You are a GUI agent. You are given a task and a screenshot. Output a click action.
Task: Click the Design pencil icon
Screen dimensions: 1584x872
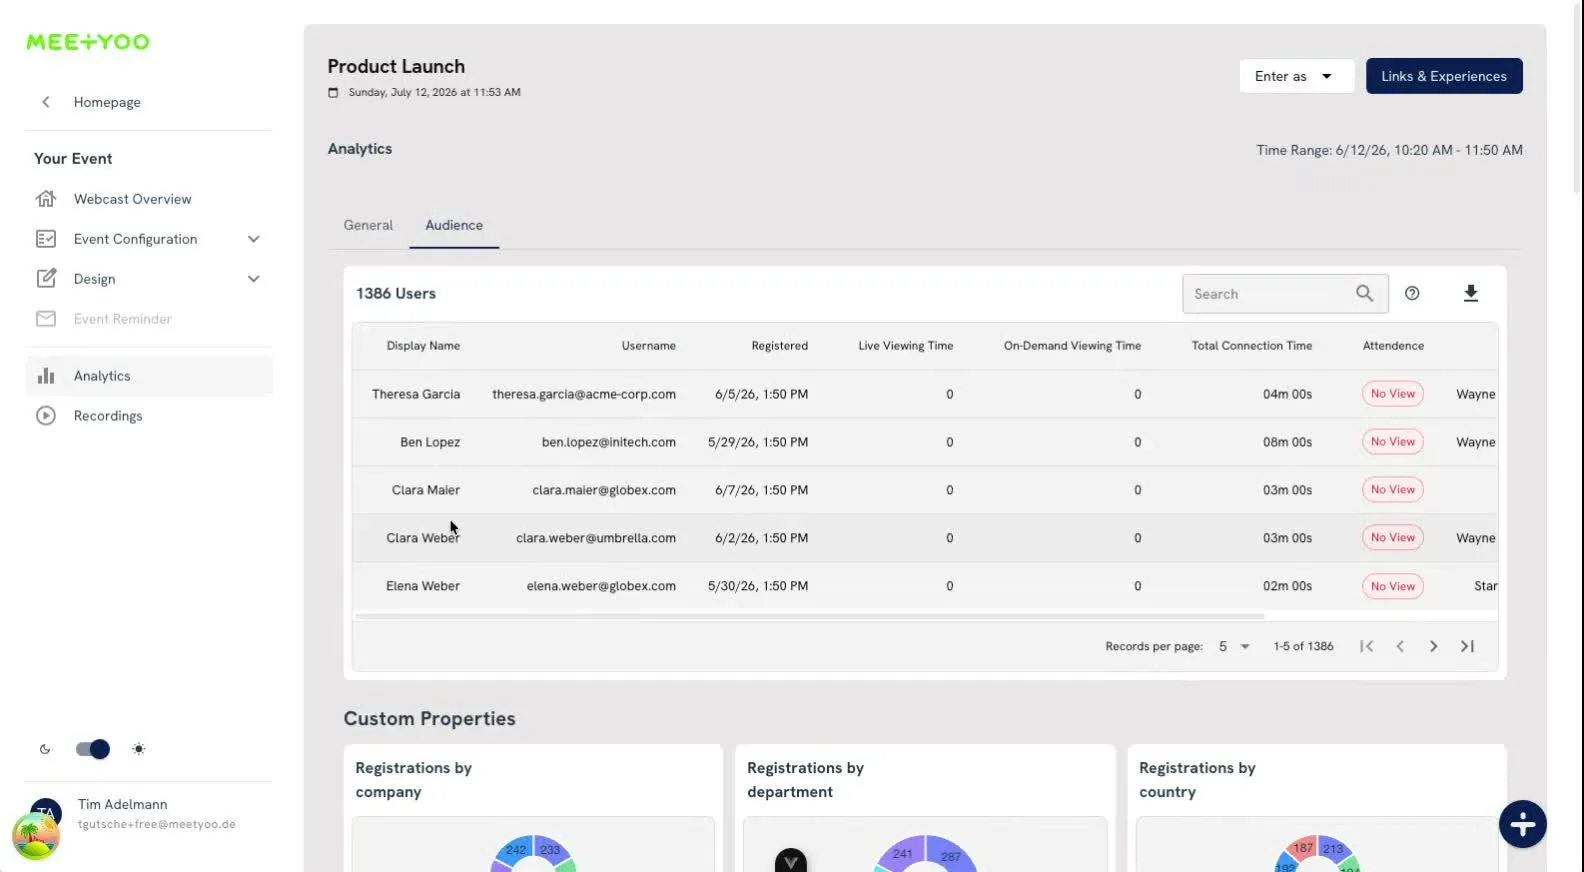tap(46, 279)
